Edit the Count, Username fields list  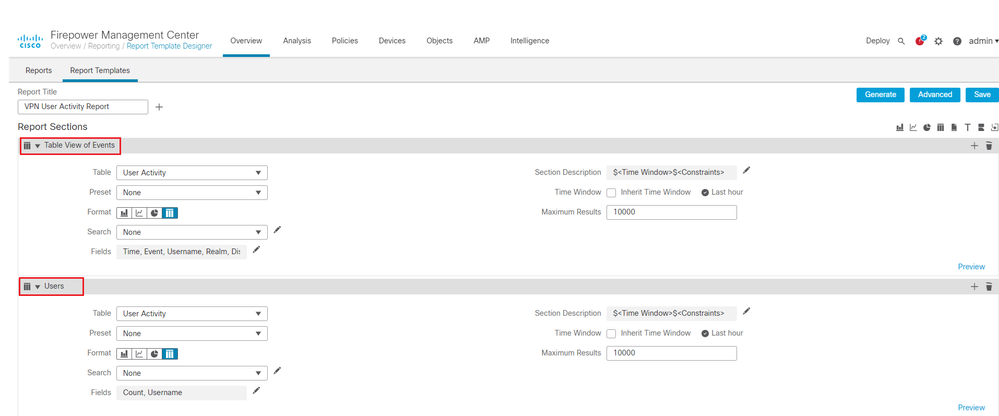point(256,390)
